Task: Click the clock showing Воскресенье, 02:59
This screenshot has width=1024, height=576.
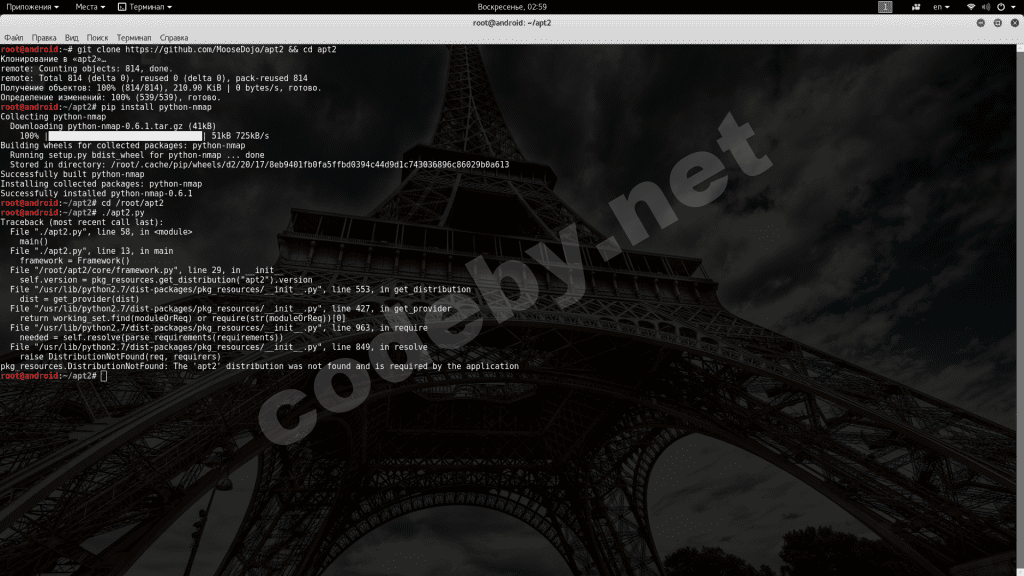Action: (512, 7)
